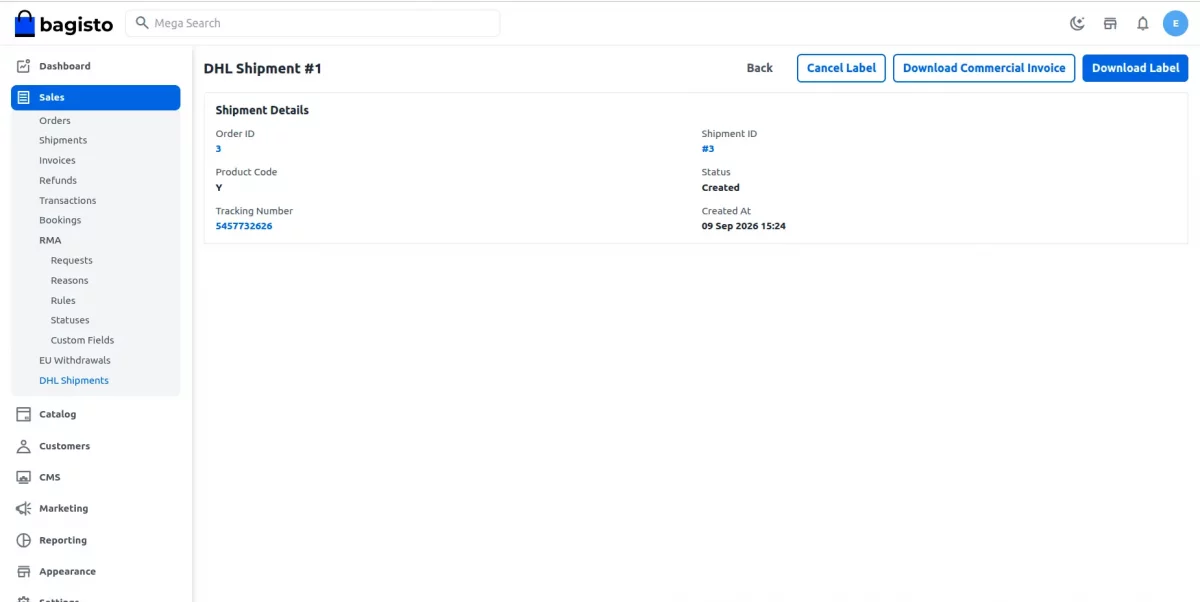This screenshot has width=1200, height=602.
Task: Toggle dark mode moon icon
Action: click(1077, 23)
